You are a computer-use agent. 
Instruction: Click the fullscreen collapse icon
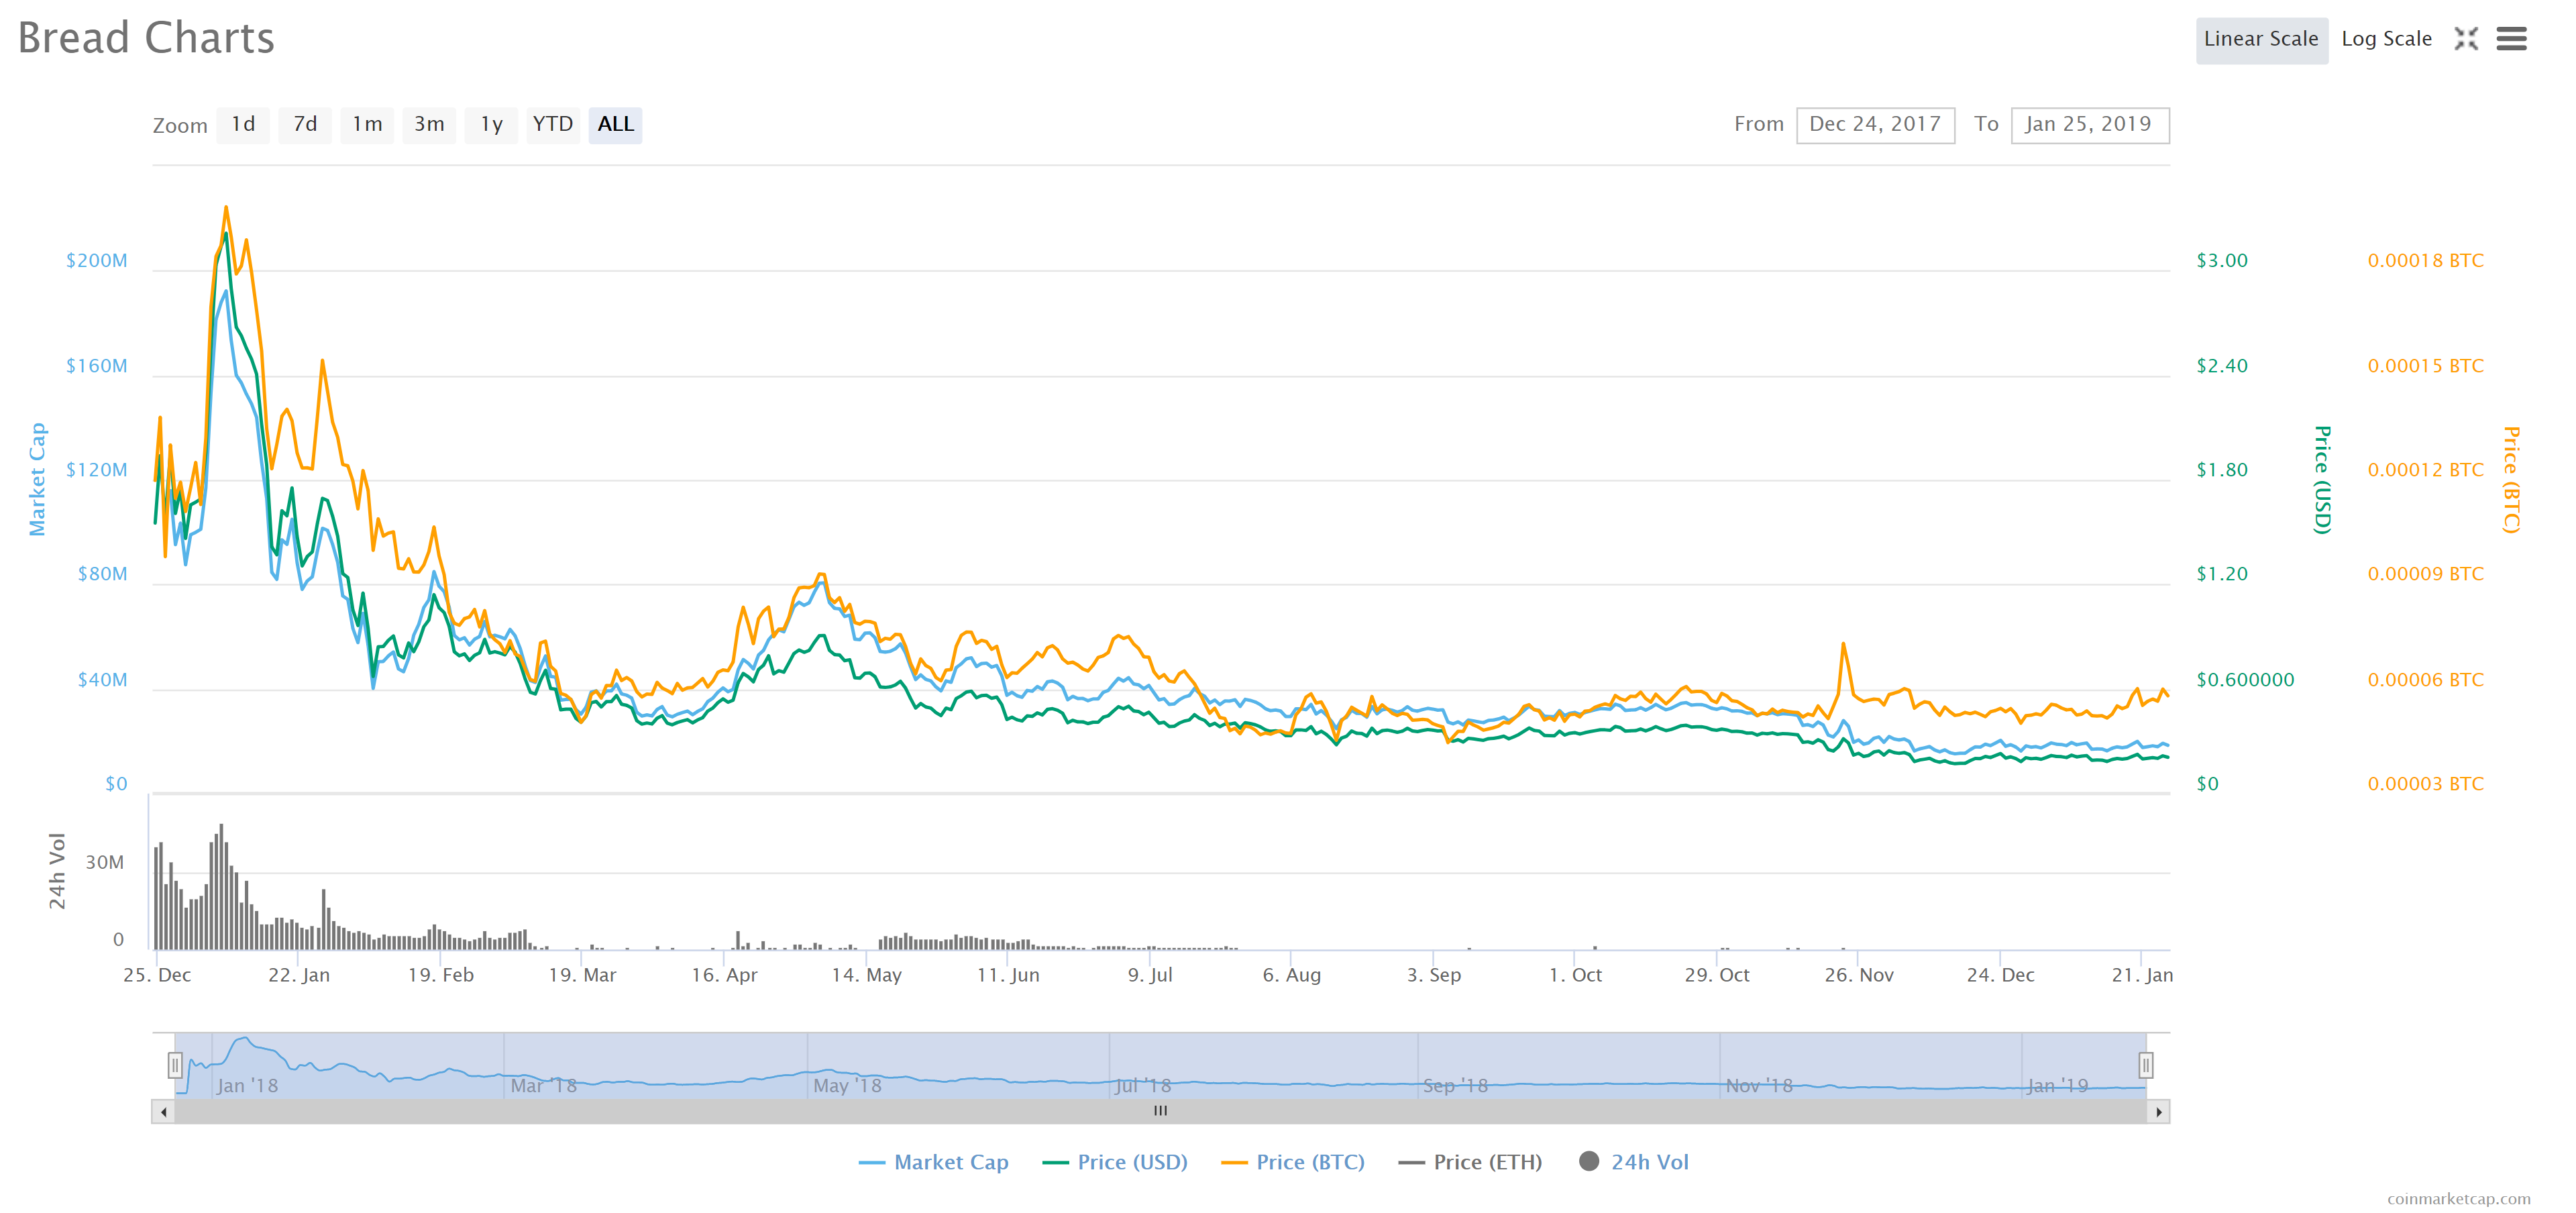coord(2466,39)
